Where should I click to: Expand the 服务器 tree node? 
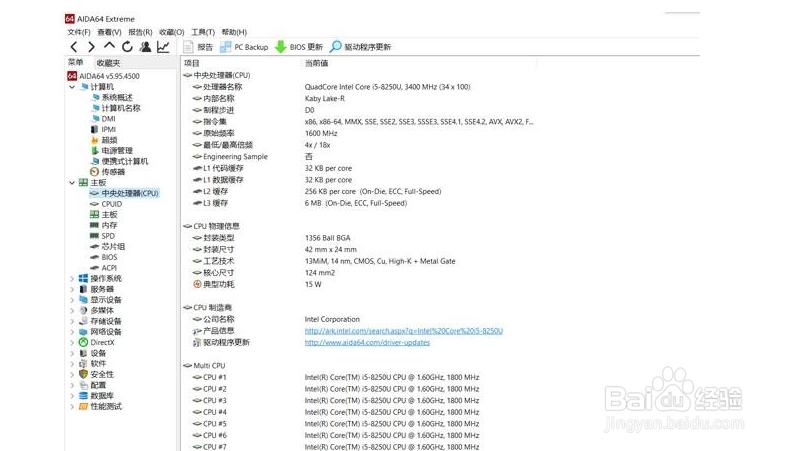pos(72,289)
